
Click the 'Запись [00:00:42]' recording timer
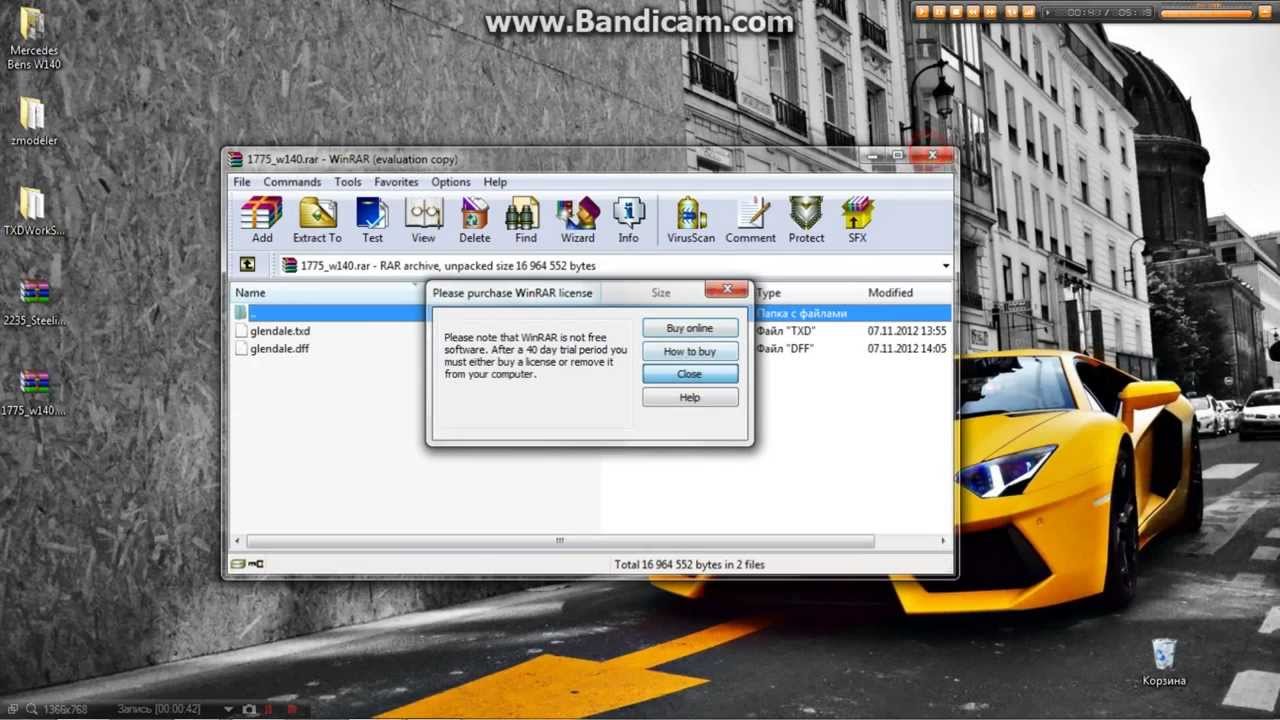[158, 710]
